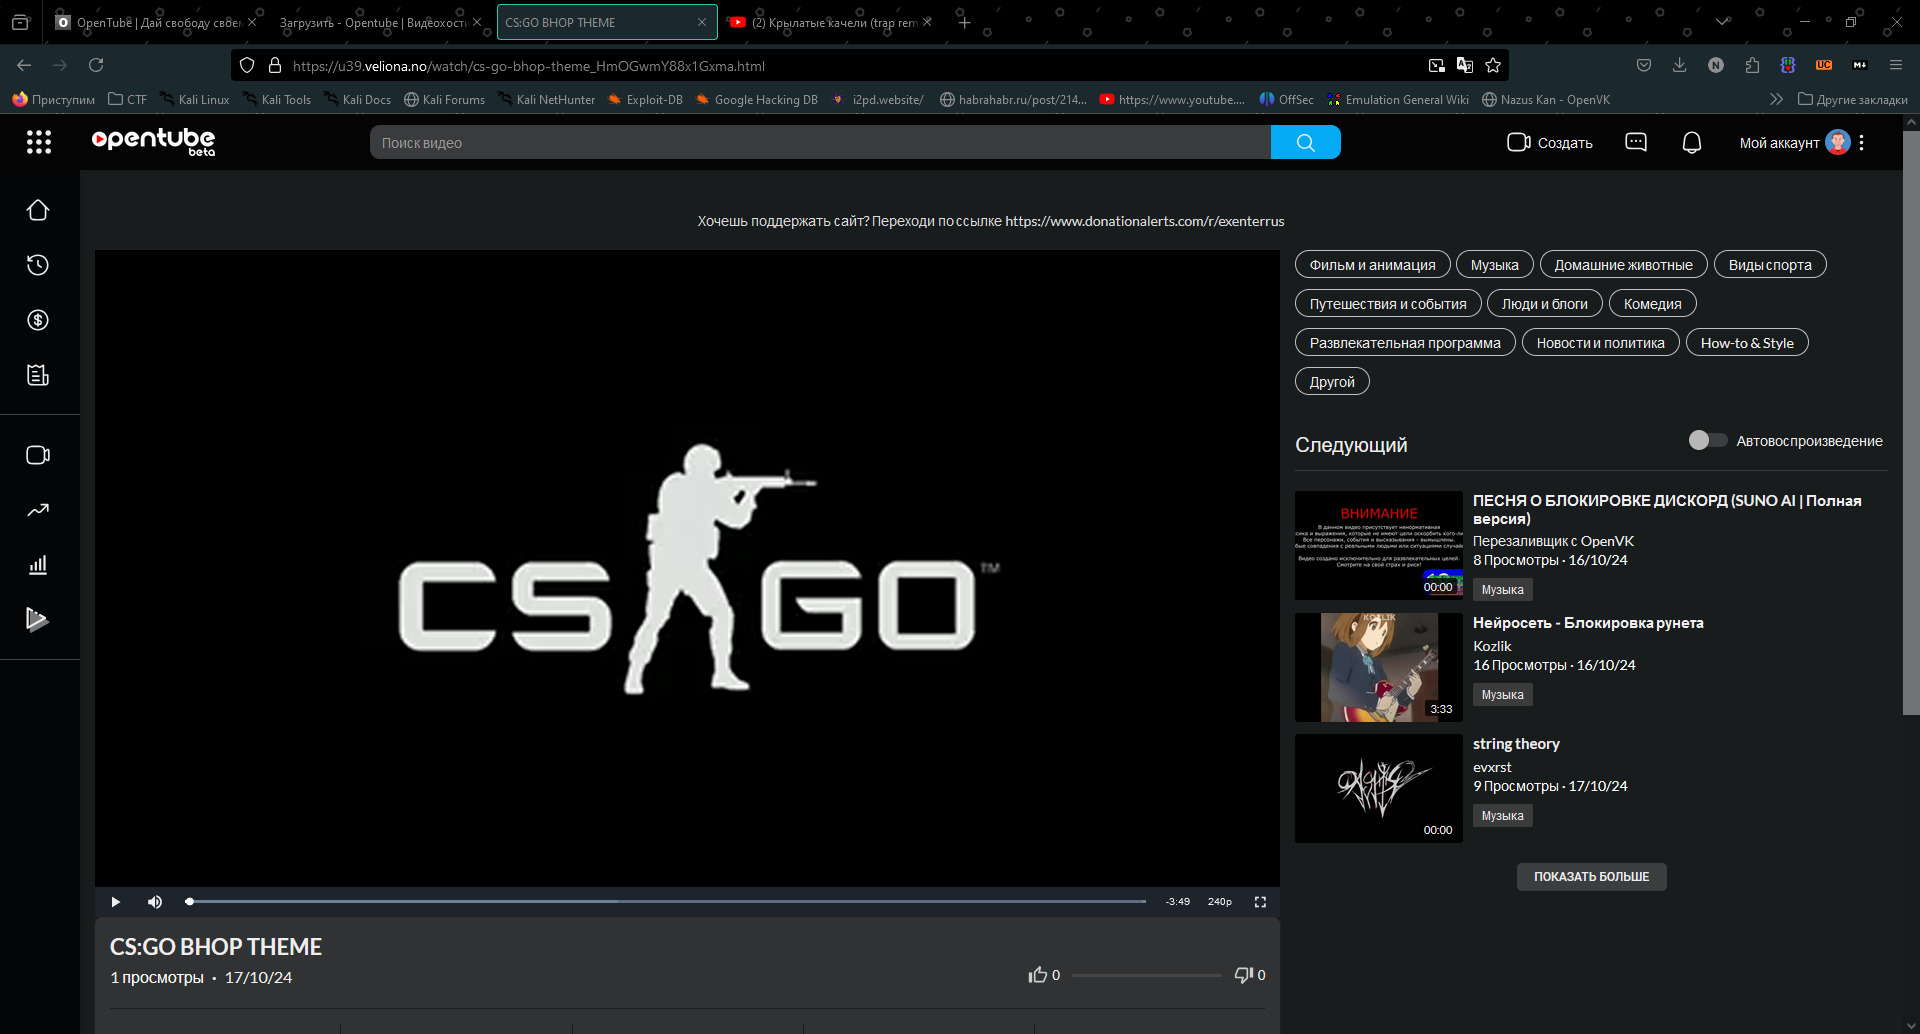Like the video with thumbs up
Image resolution: width=1920 pixels, height=1034 pixels.
pyautogui.click(x=1038, y=975)
